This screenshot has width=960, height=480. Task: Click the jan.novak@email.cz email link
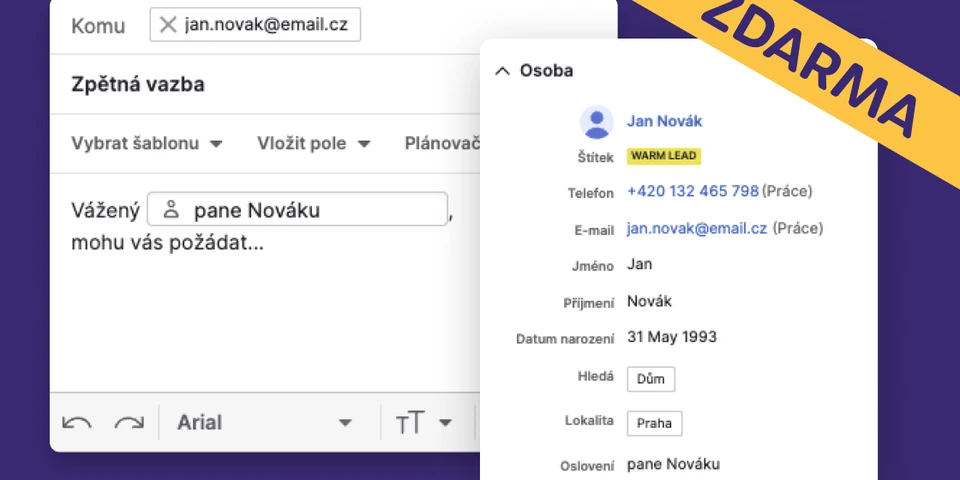pos(696,228)
